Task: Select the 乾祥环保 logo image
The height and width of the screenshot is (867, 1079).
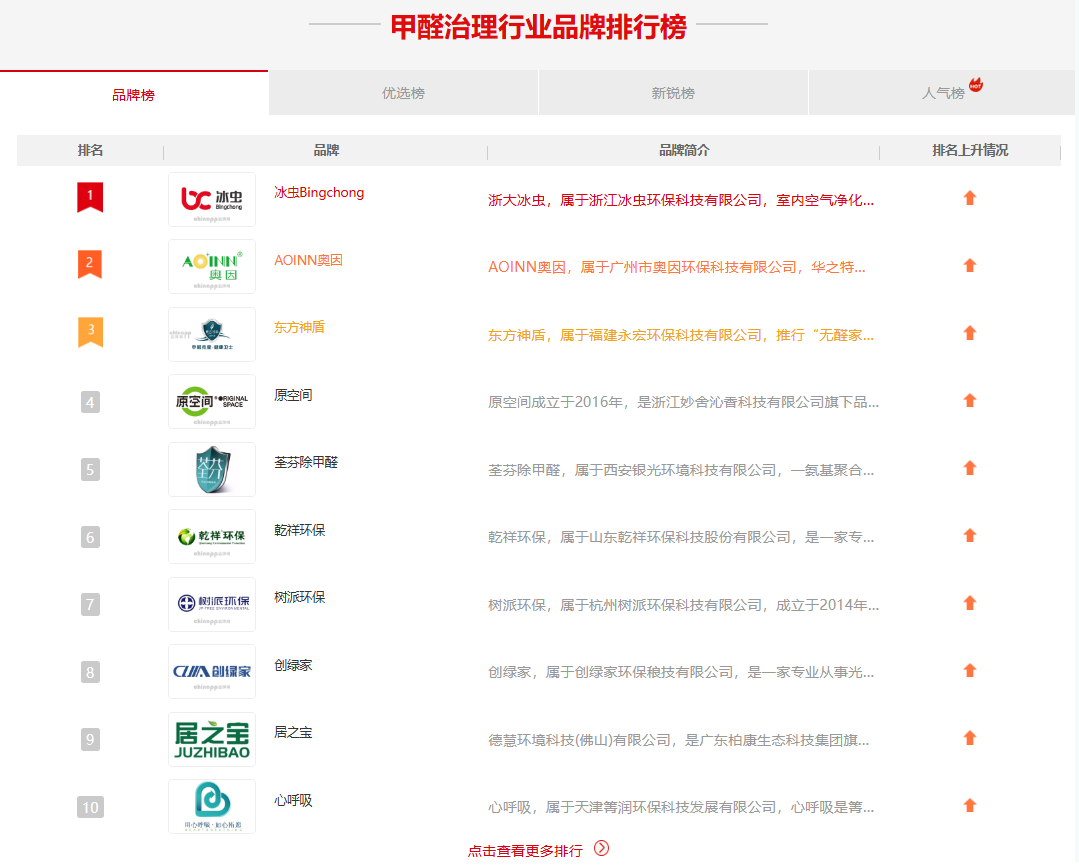Action: point(211,536)
